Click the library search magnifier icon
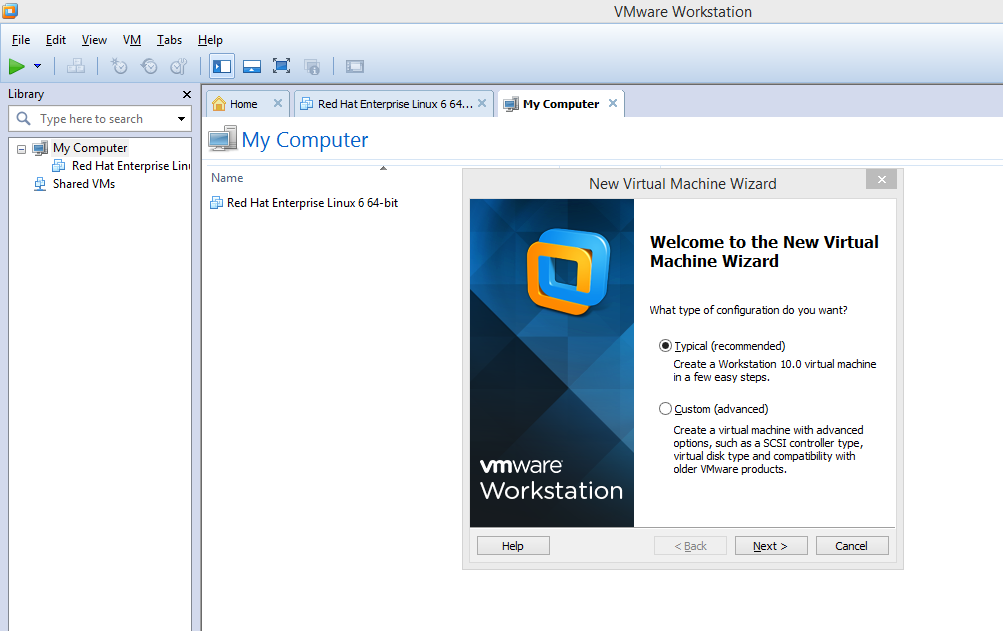1003x631 pixels. click(24, 118)
